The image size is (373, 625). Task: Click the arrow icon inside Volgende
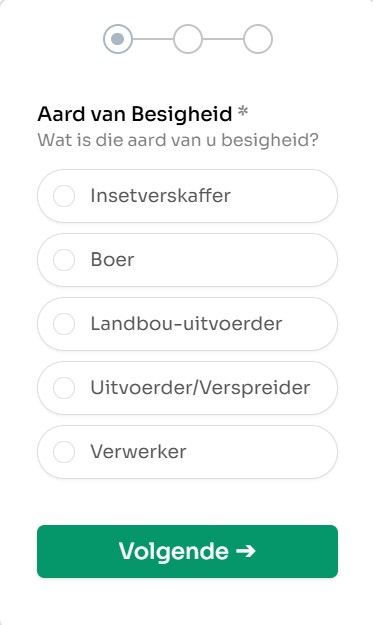(246, 551)
